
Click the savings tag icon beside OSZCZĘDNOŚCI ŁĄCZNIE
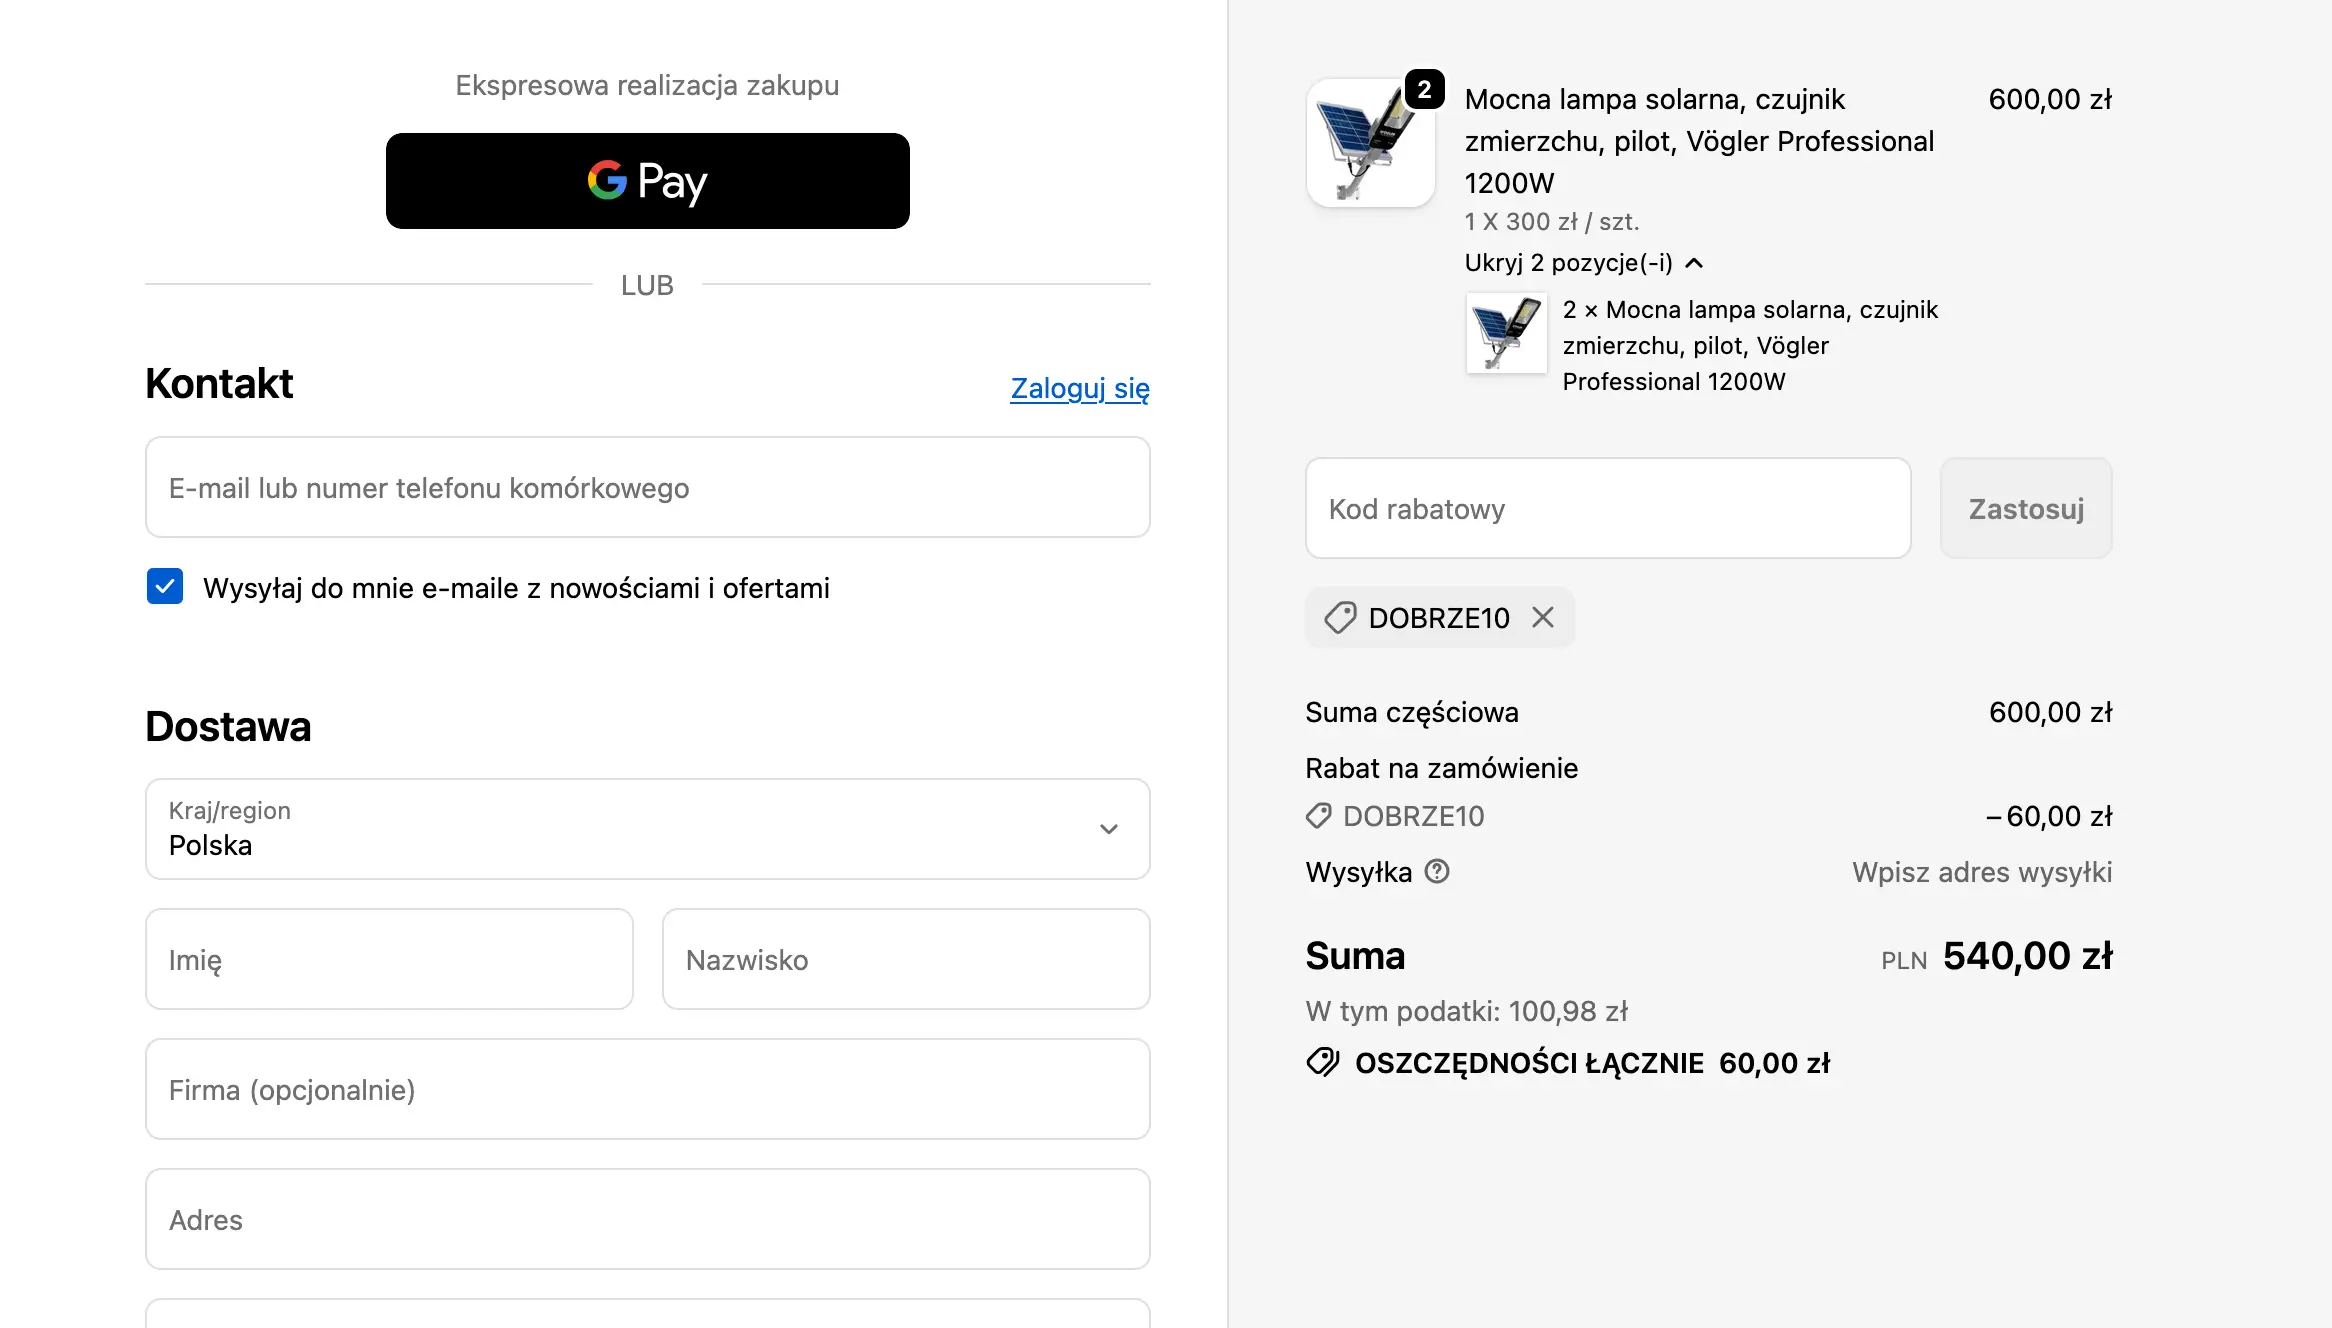[1323, 1062]
